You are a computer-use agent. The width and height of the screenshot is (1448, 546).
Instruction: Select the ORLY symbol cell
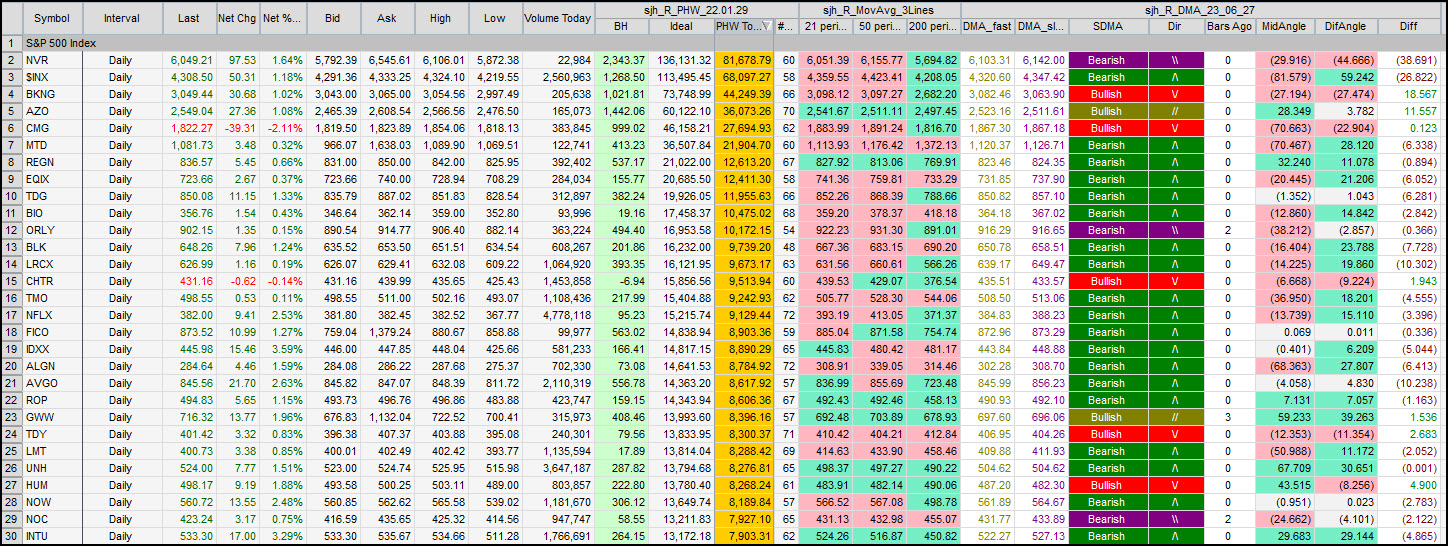point(51,231)
